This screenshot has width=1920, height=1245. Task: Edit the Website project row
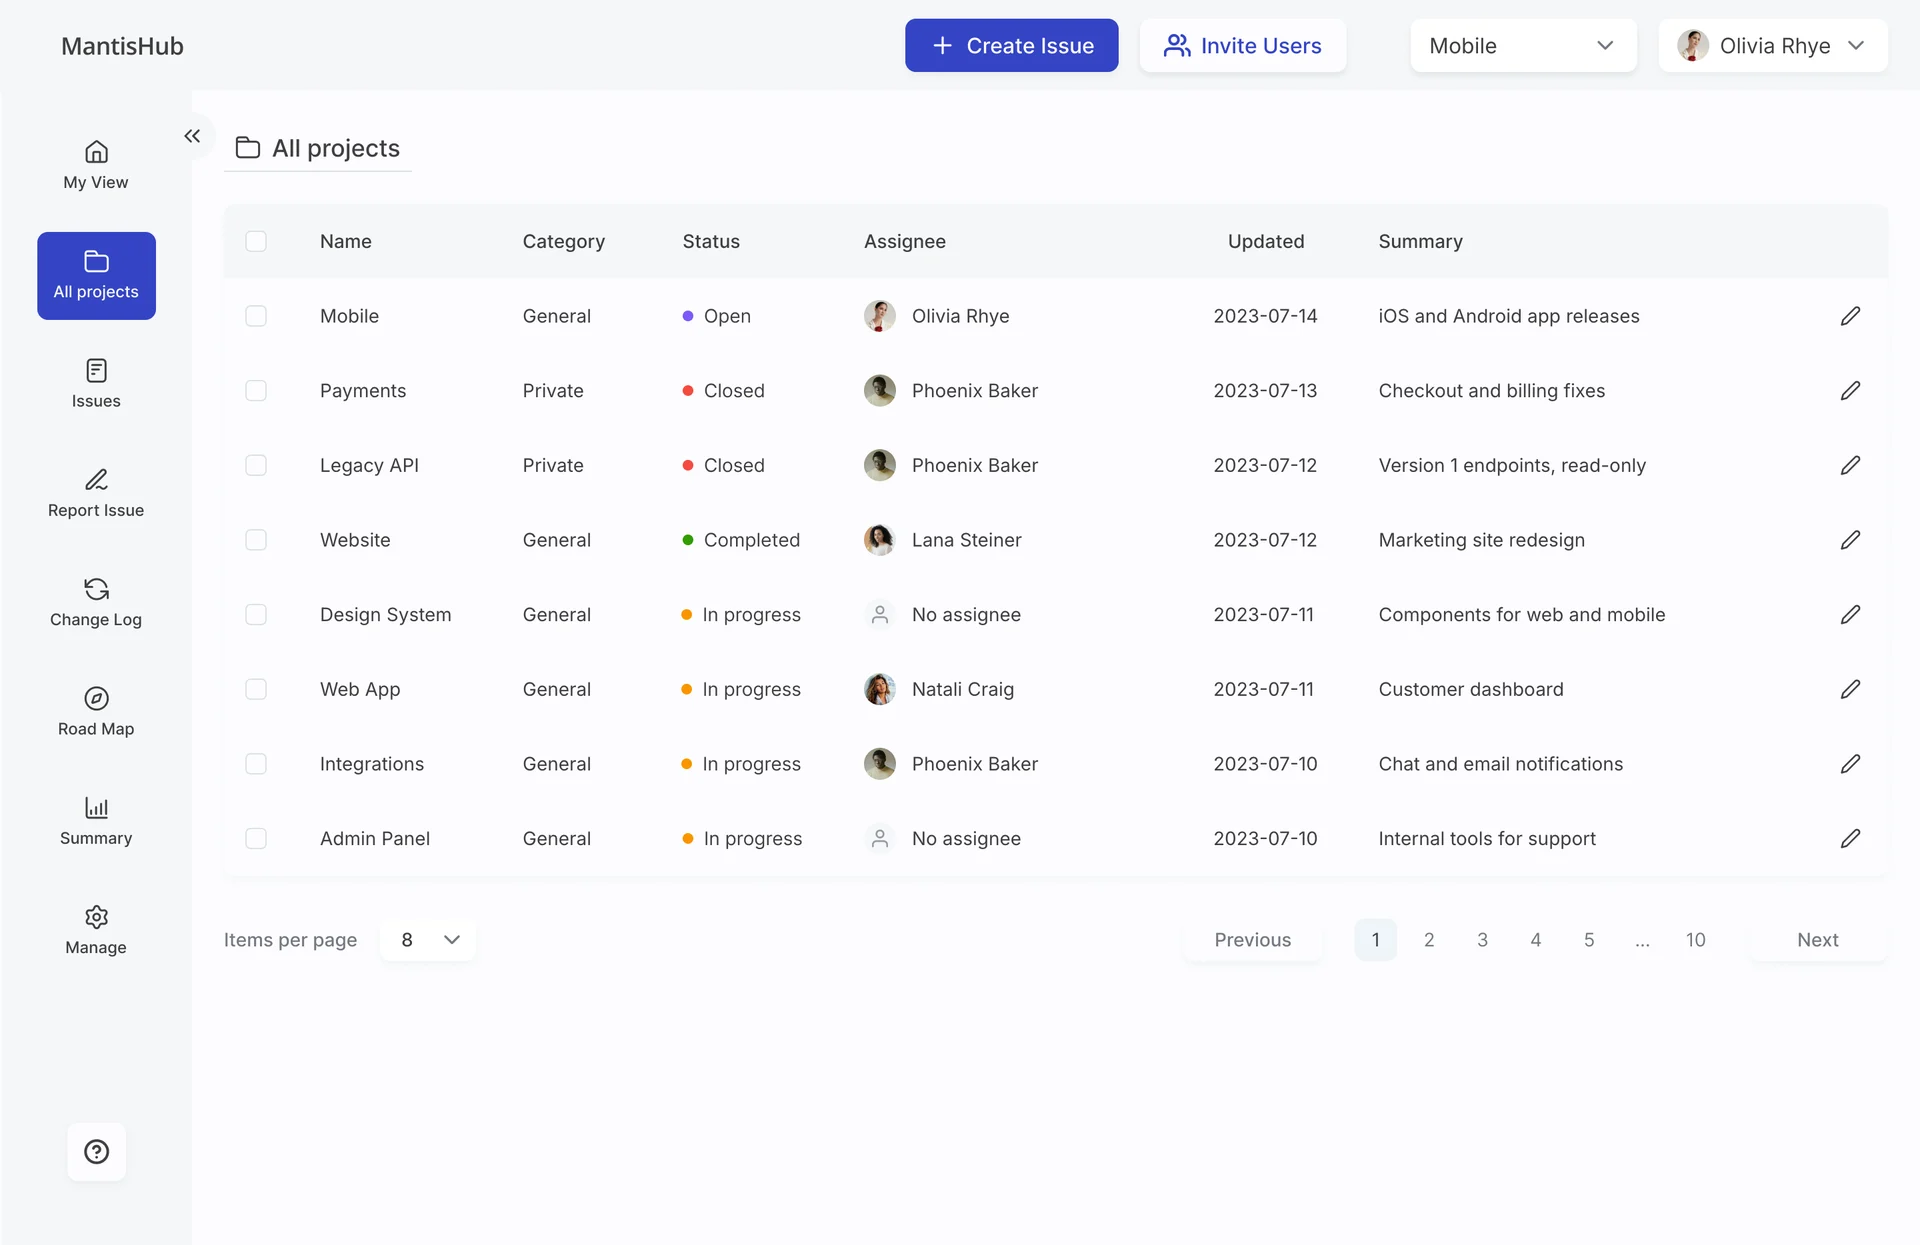[1850, 540]
